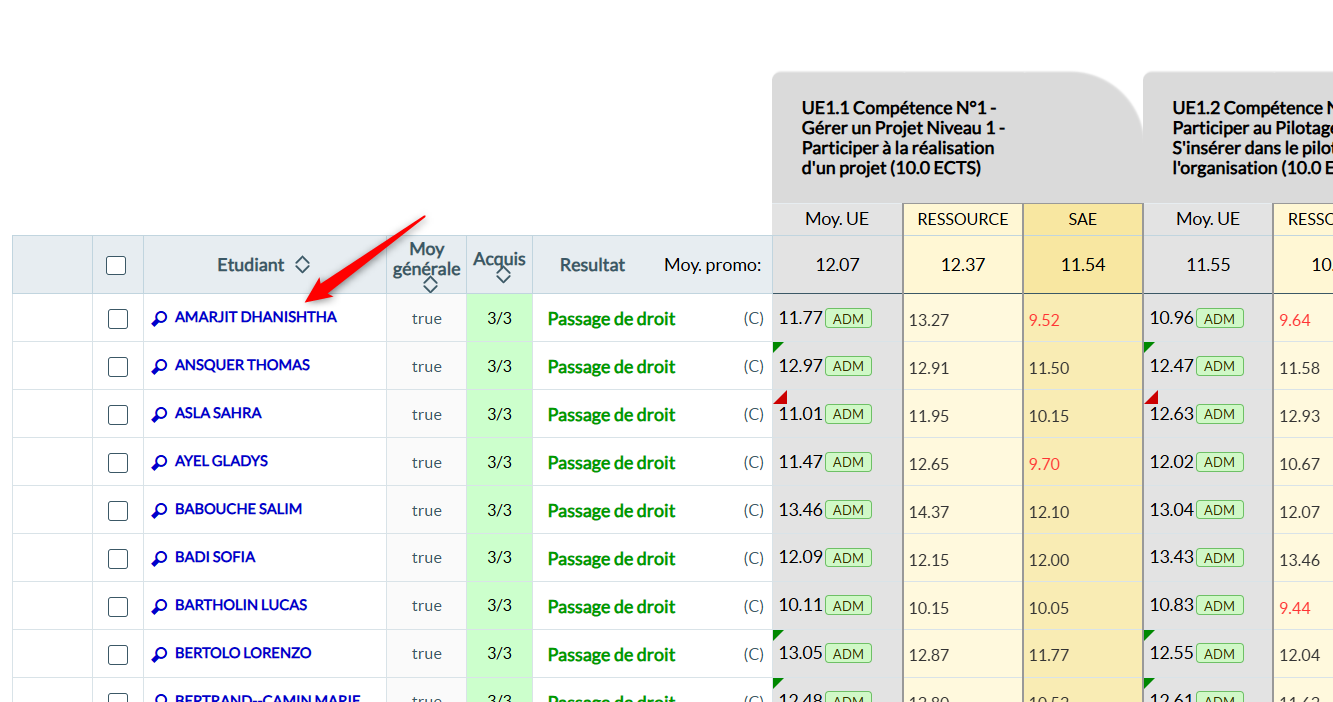The width and height of the screenshot is (1333, 702).
Task: Click magnifier icon beside ANSQUER THOMAS
Action: pyautogui.click(x=159, y=367)
